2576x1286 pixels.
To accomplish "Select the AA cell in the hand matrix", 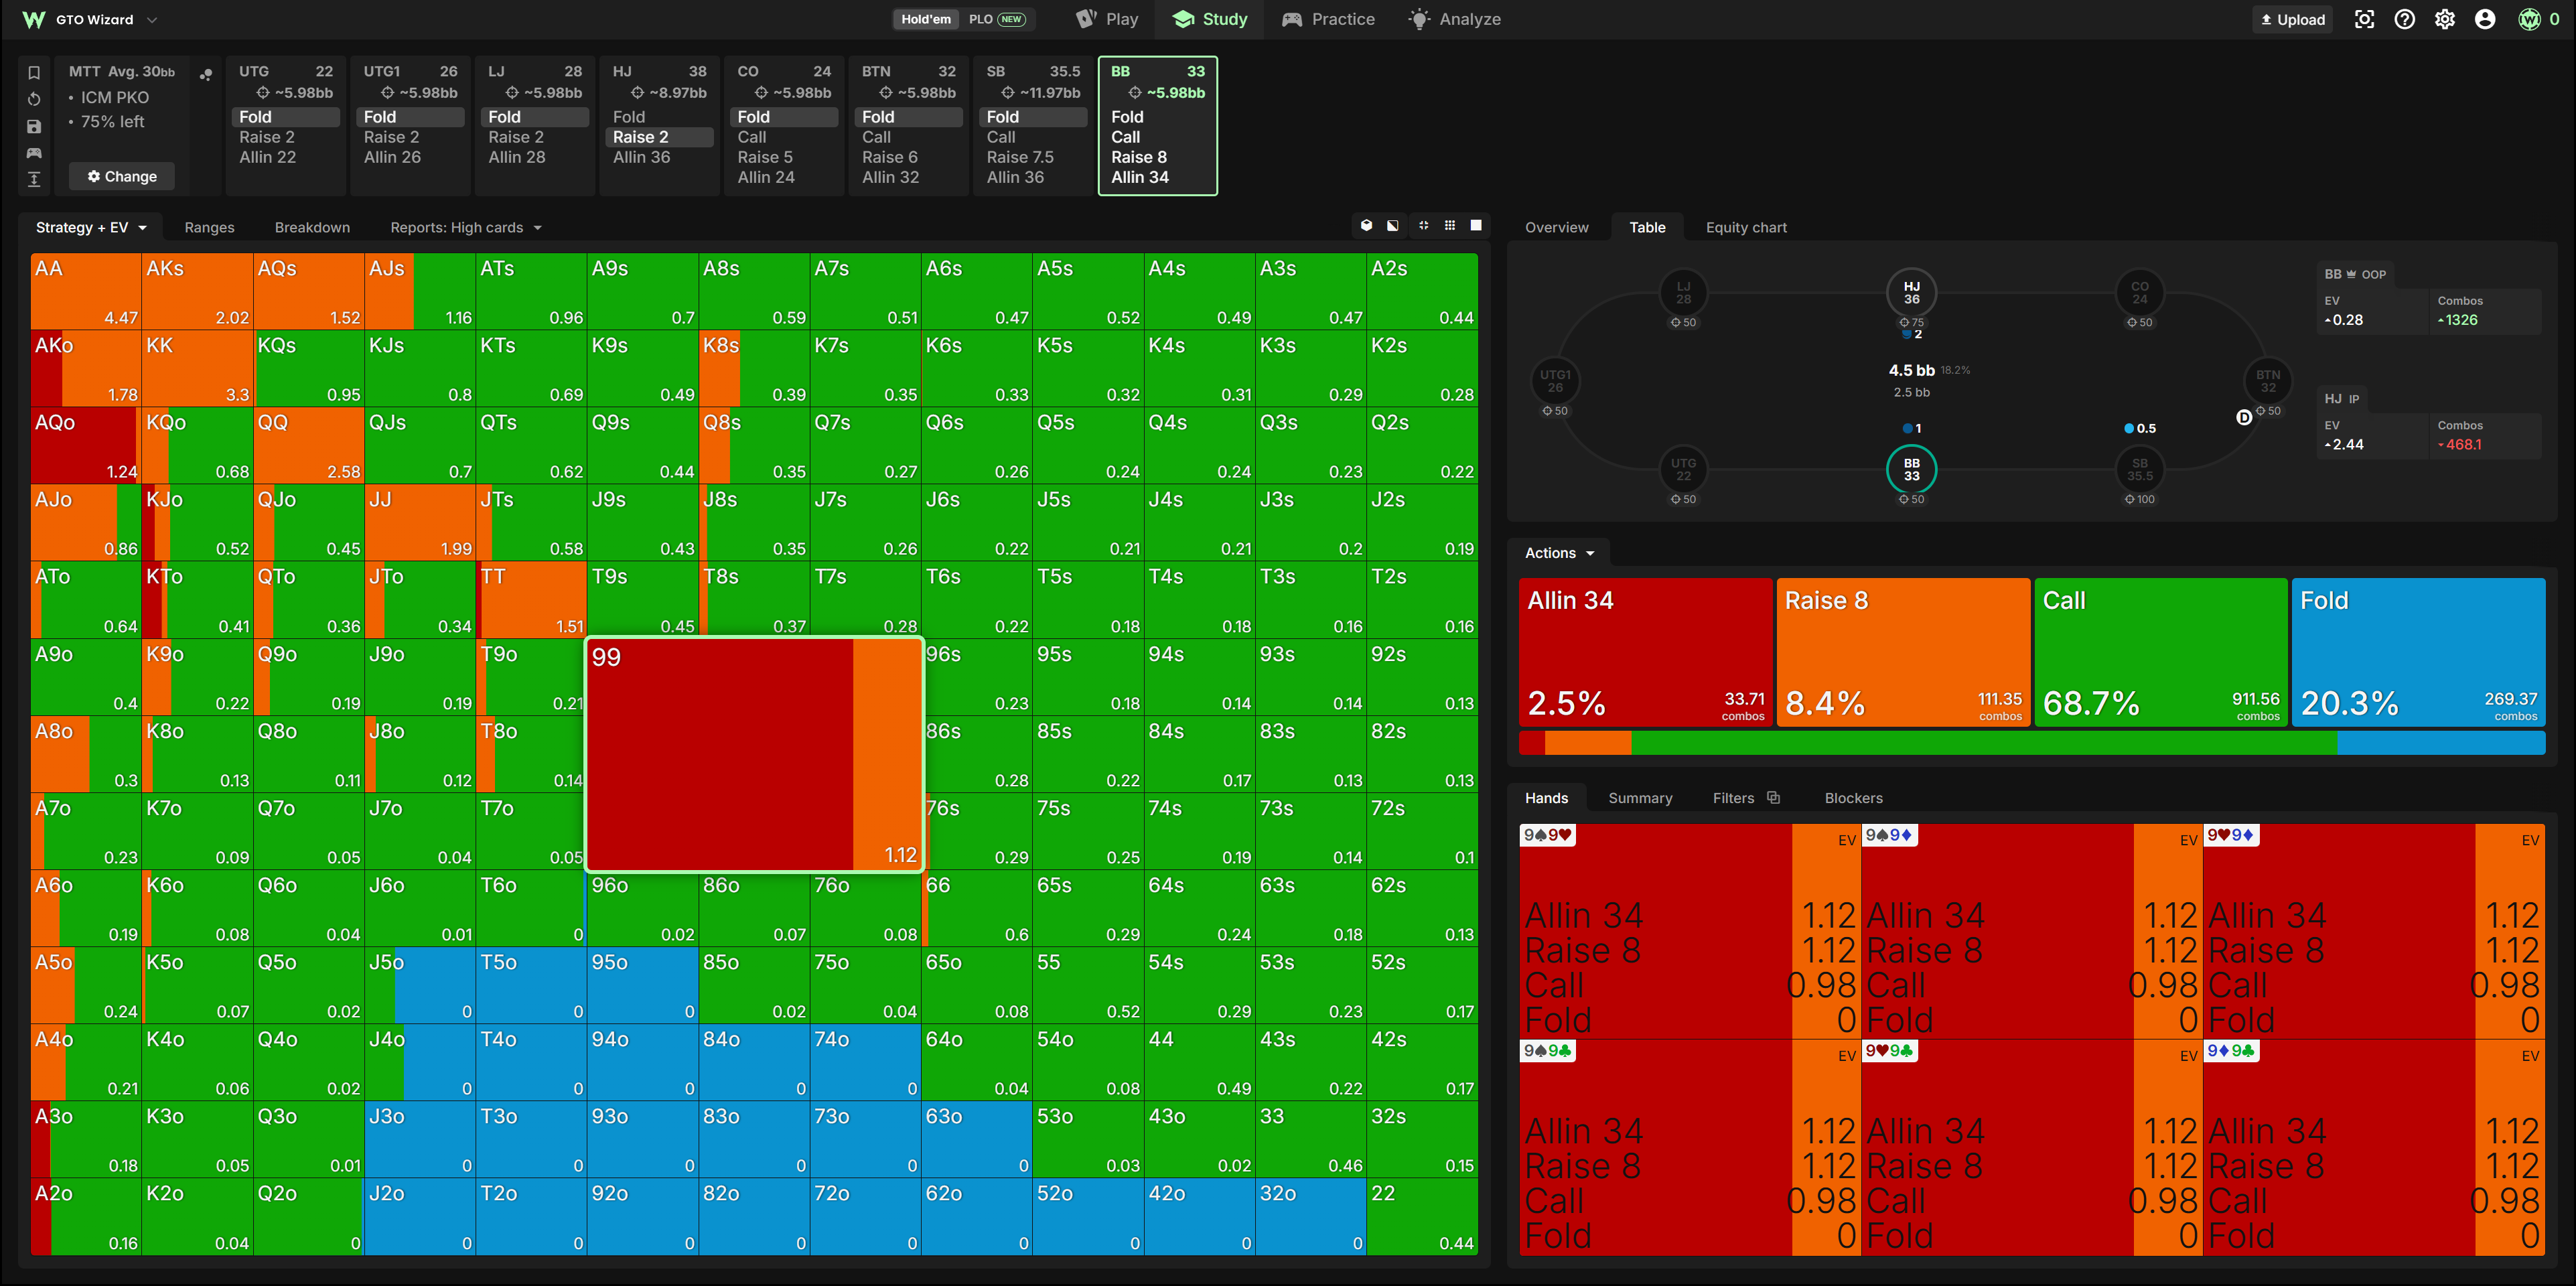I will coord(86,291).
